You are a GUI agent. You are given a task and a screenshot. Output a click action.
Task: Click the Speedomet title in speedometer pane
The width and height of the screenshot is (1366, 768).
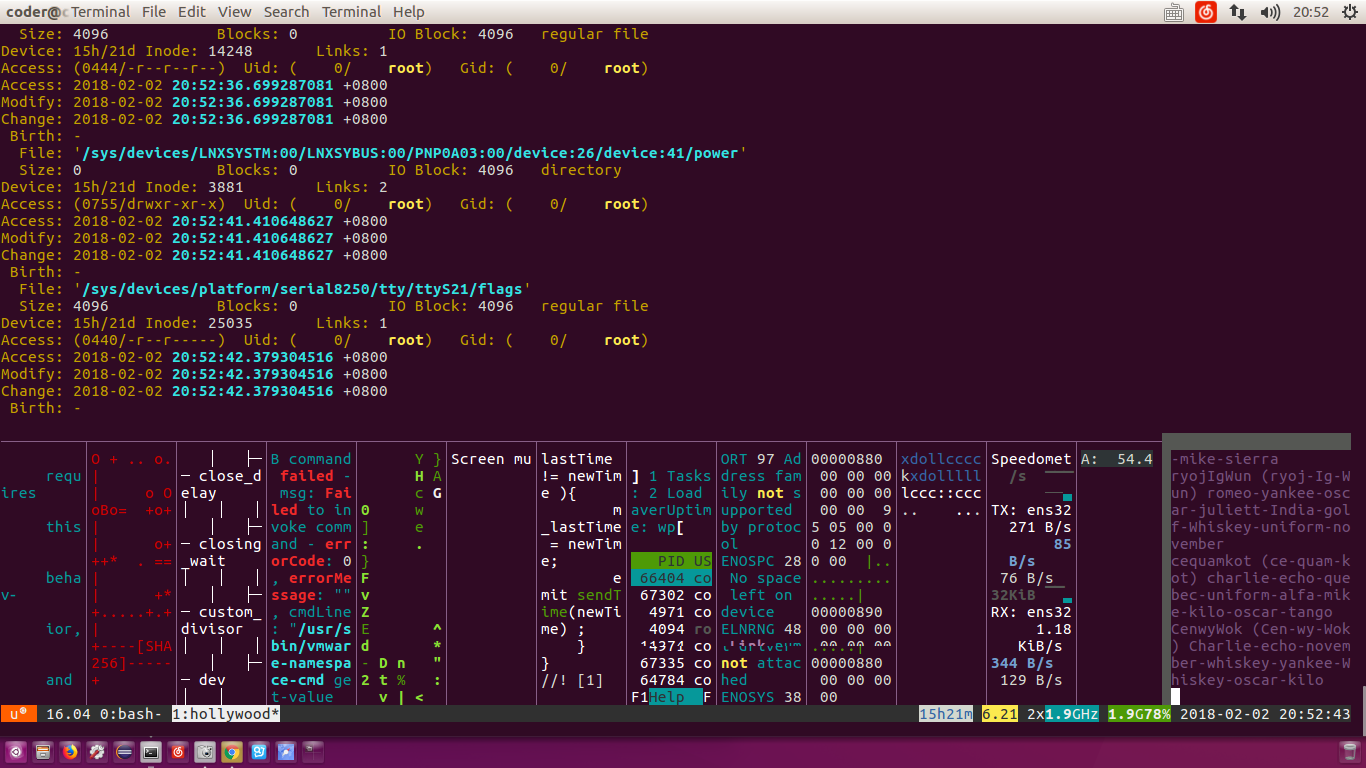(1031, 459)
